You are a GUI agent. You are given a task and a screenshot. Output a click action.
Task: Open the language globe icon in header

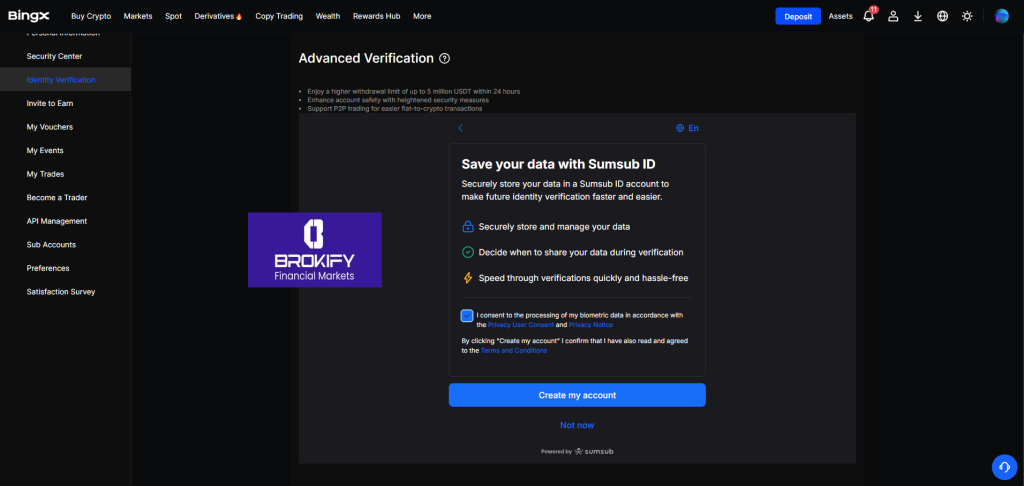coord(942,16)
